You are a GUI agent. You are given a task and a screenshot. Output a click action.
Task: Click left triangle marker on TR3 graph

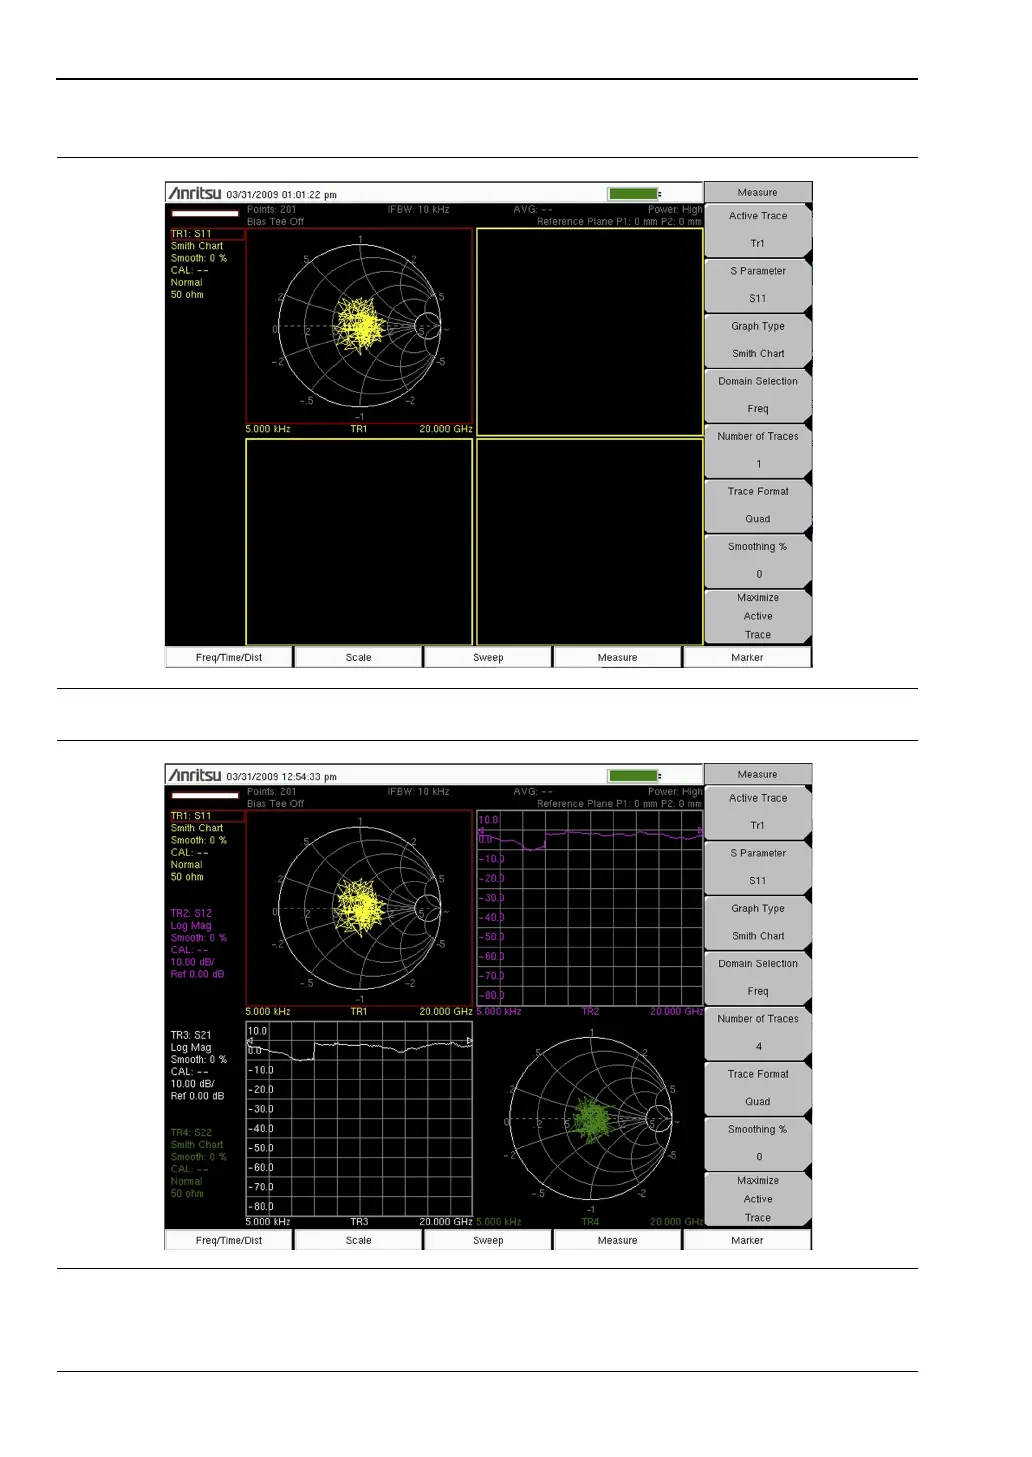click(250, 1041)
